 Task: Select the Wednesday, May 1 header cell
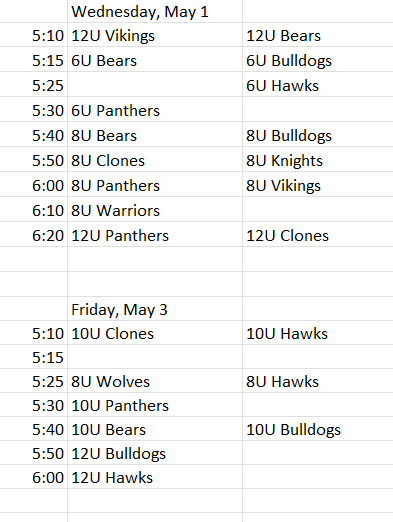point(155,11)
